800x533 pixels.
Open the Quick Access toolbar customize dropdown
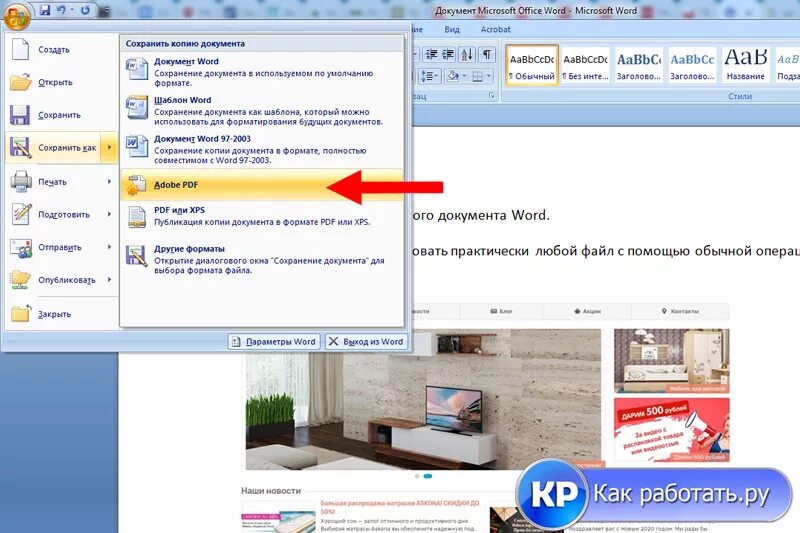point(105,10)
